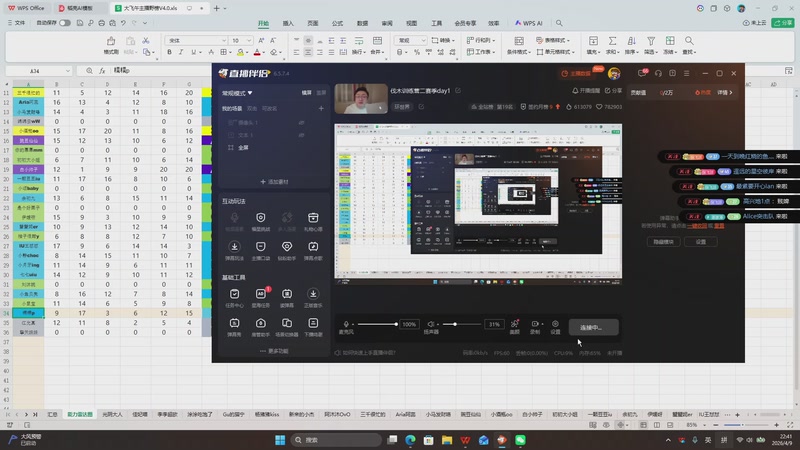Viewport: 800px width, 450px height.
Task: Mute the microphone icon in control bar
Action: pos(346,324)
